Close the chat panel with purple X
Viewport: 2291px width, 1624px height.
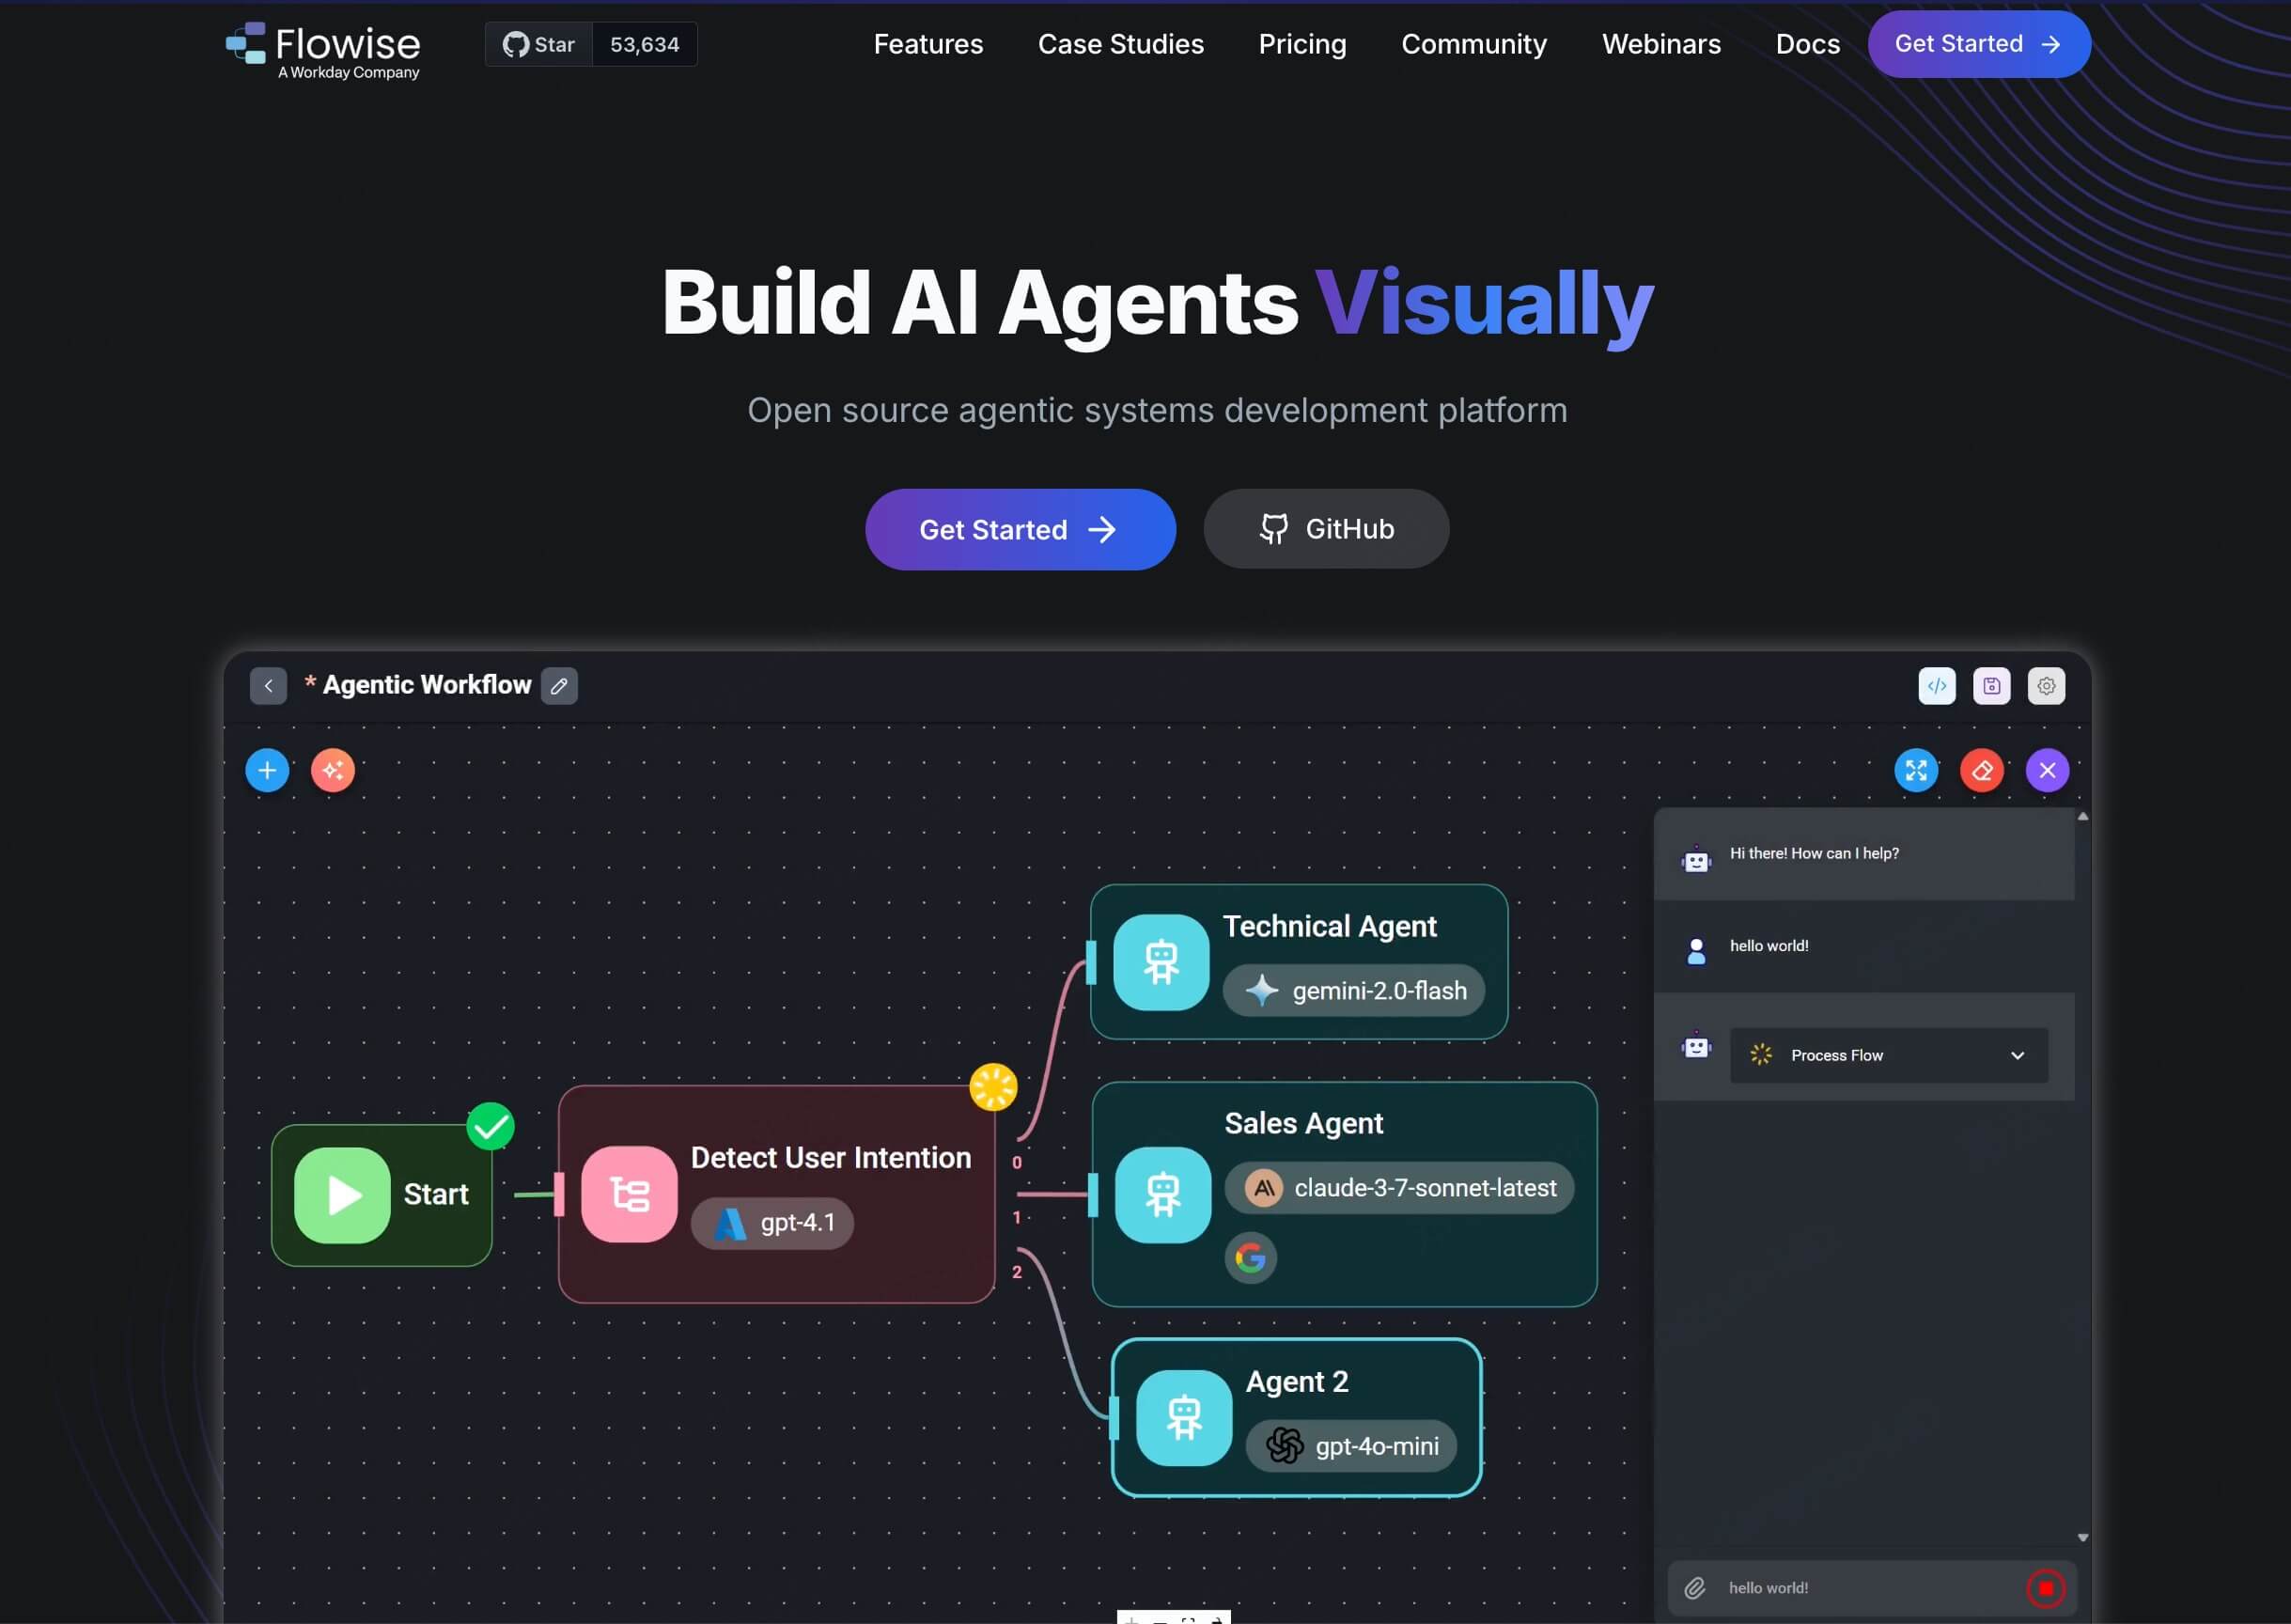[2048, 770]
